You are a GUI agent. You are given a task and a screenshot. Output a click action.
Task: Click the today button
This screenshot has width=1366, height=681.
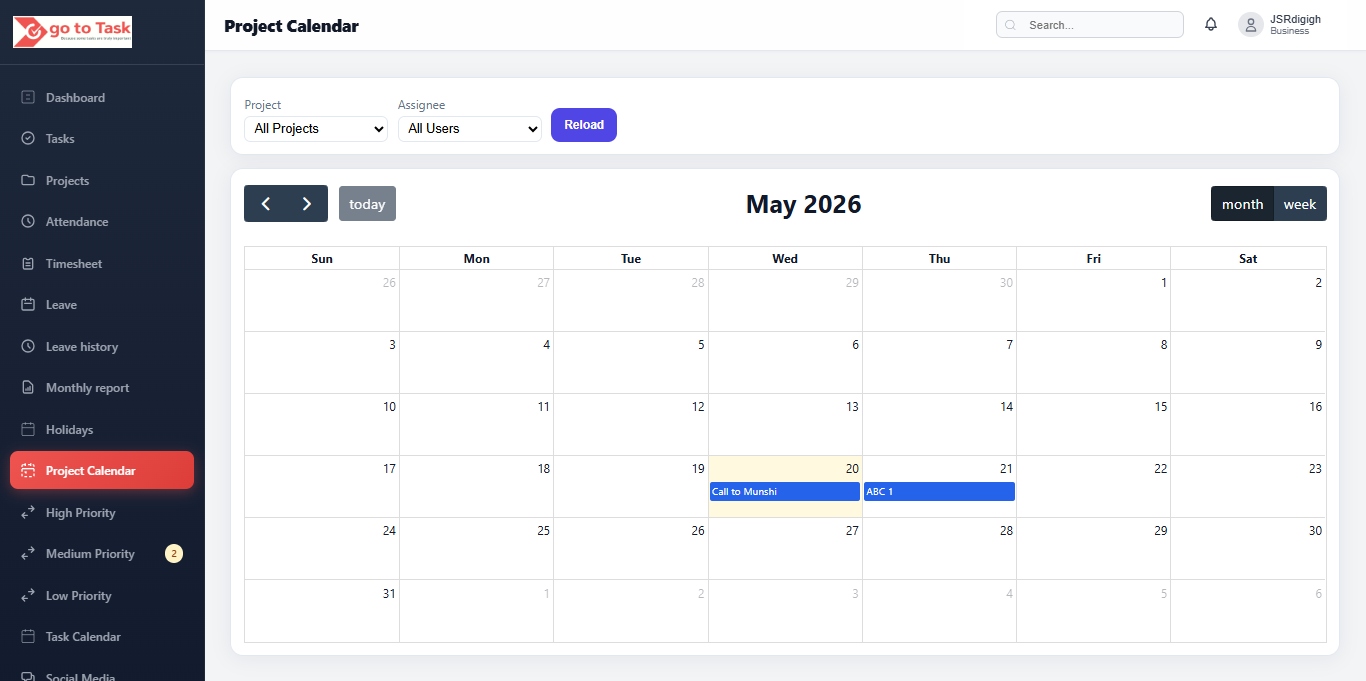click(x=367, y=204)
